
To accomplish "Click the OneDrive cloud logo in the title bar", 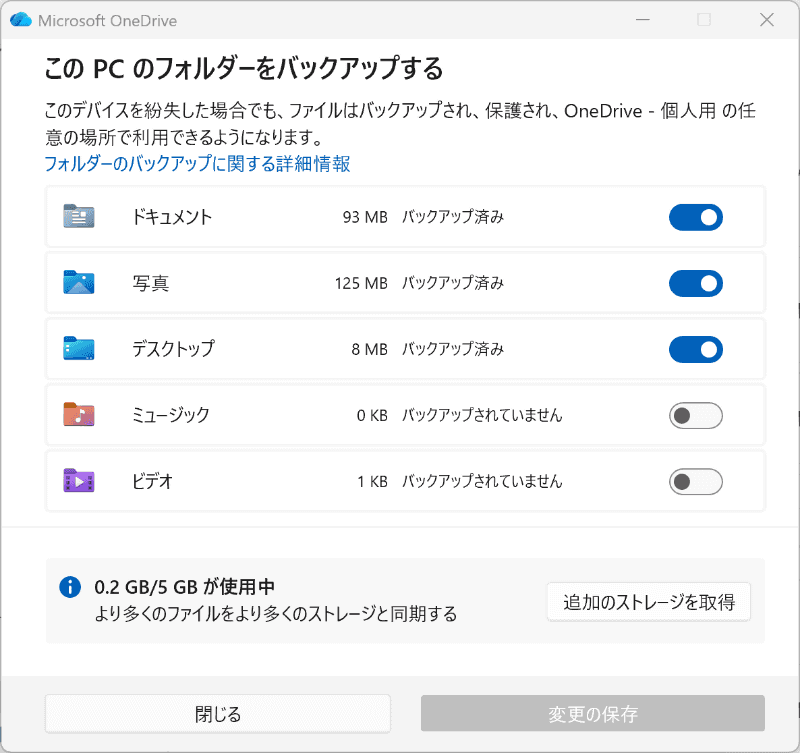I will click(20, 20).
